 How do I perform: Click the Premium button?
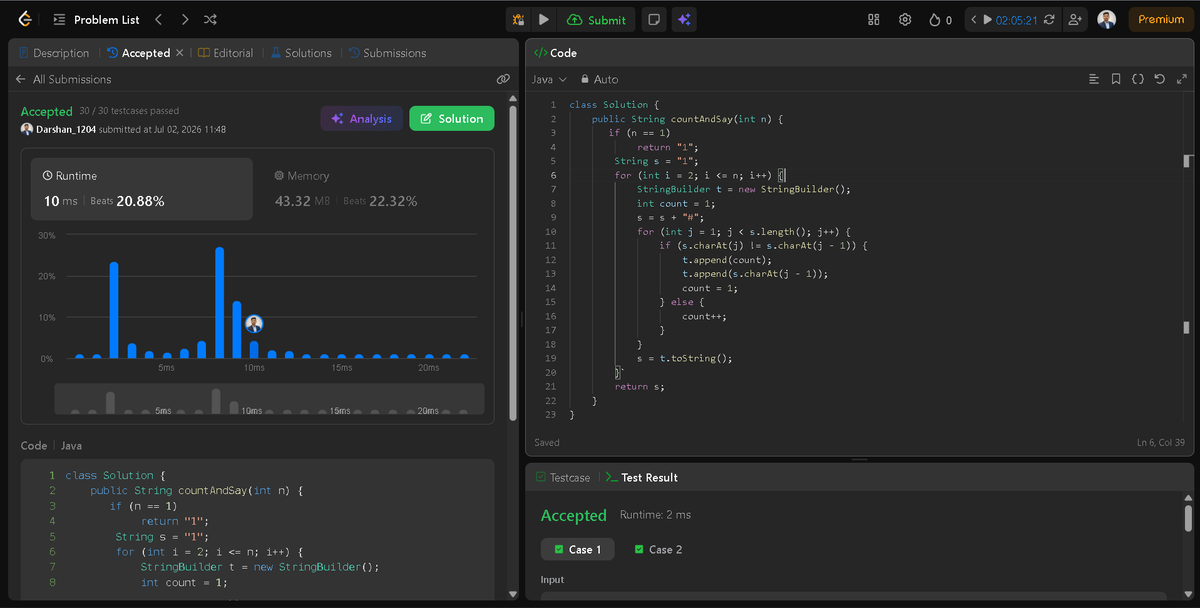(x=1160, y=19)
